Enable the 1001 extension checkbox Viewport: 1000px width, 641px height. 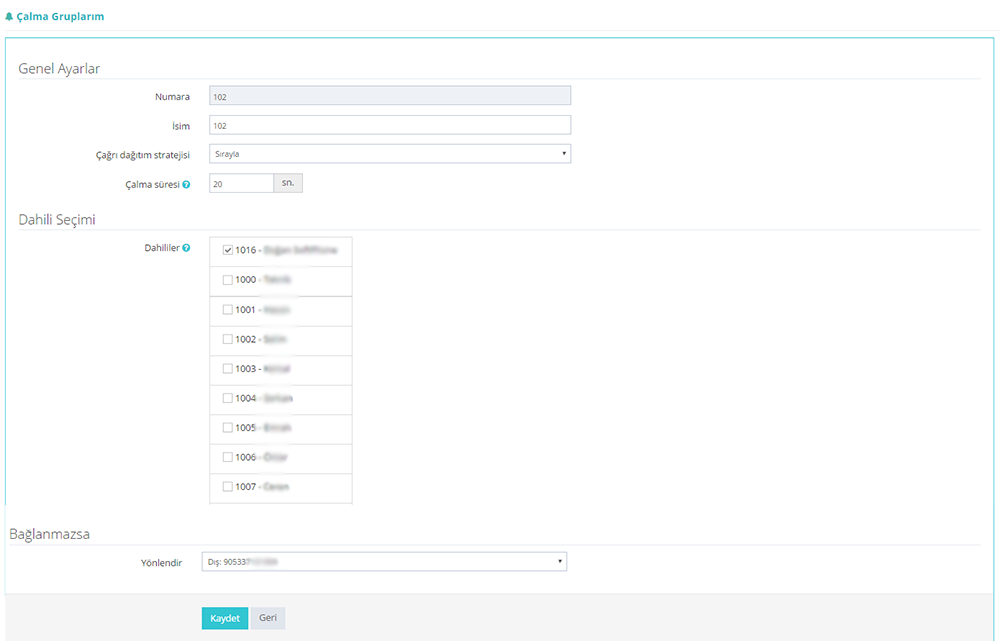(x=228, y=310)
